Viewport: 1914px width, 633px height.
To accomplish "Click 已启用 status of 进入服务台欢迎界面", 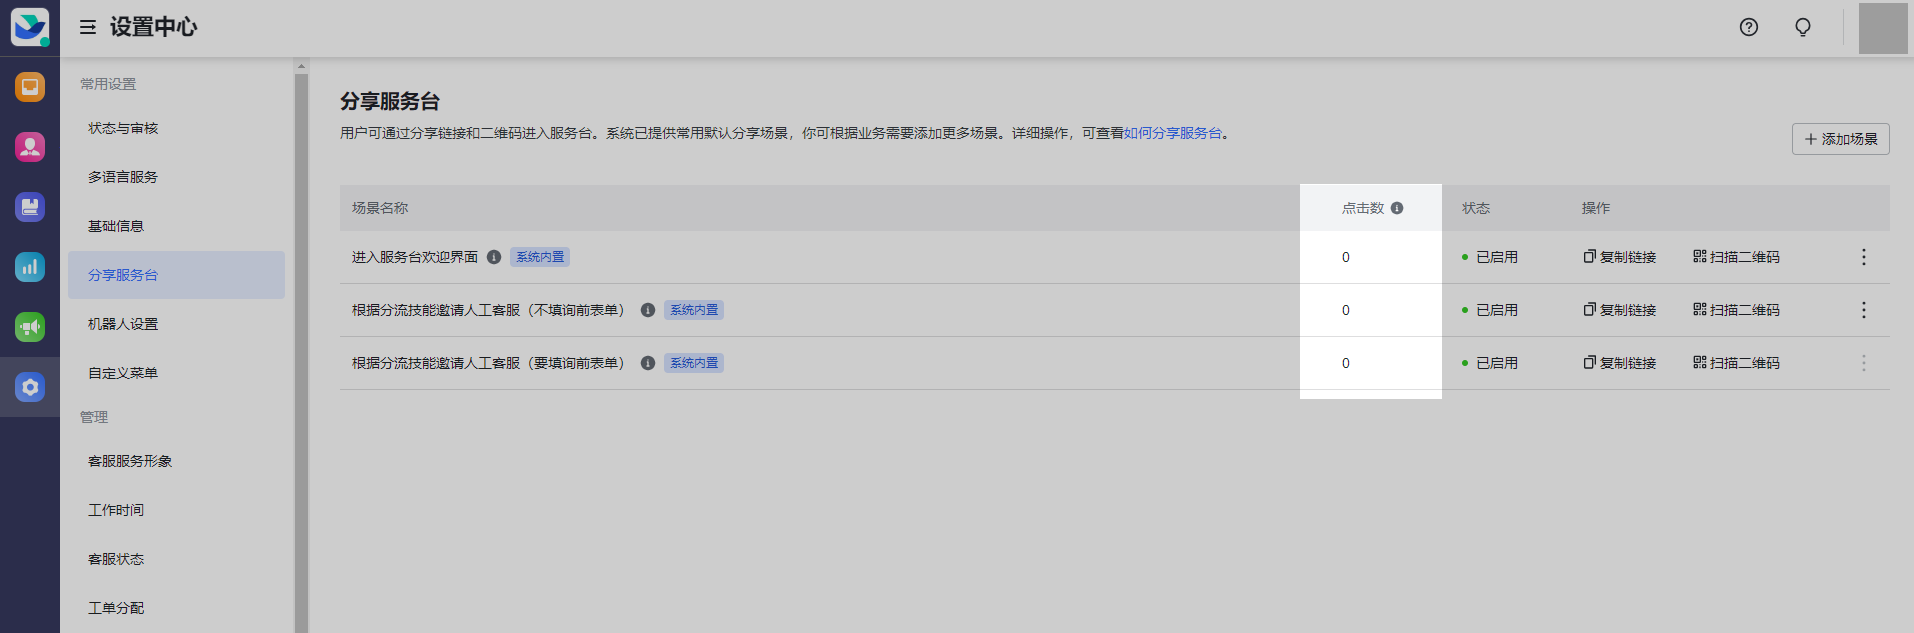I will click(x=1490, y=257).
